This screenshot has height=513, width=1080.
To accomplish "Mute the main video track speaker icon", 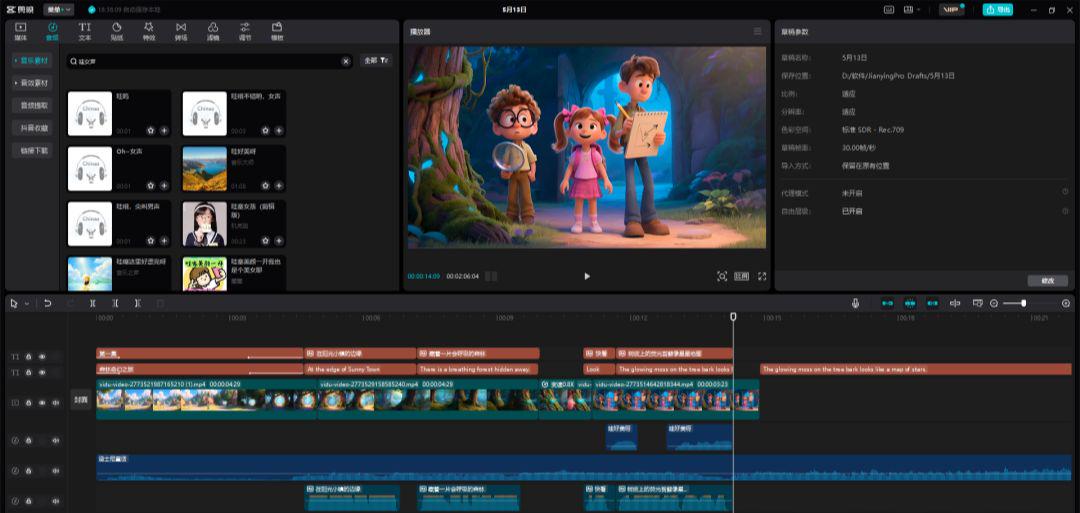I will (x=55, y=403).
